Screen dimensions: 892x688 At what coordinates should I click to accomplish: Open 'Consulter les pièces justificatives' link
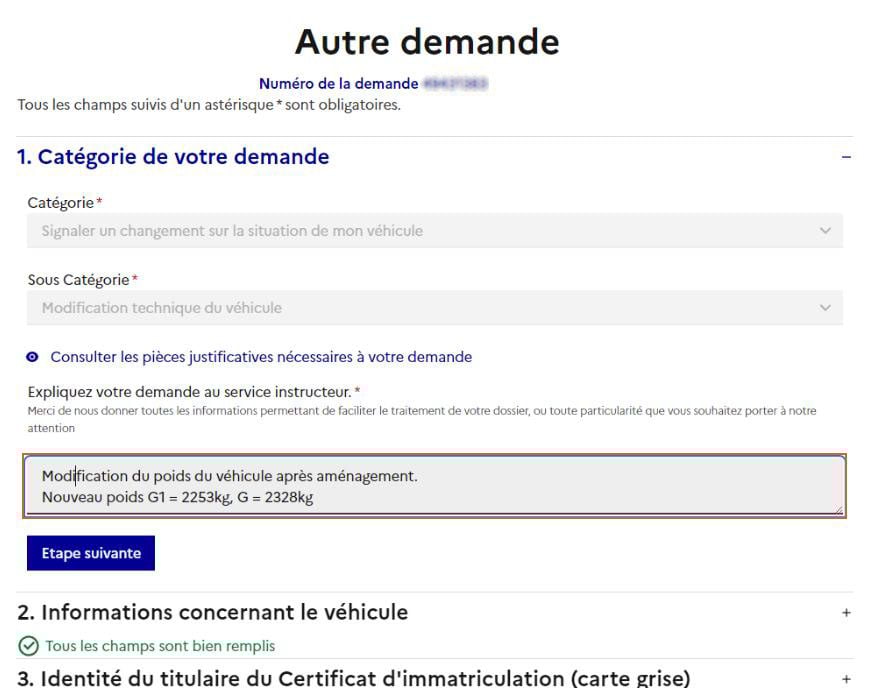261,357
